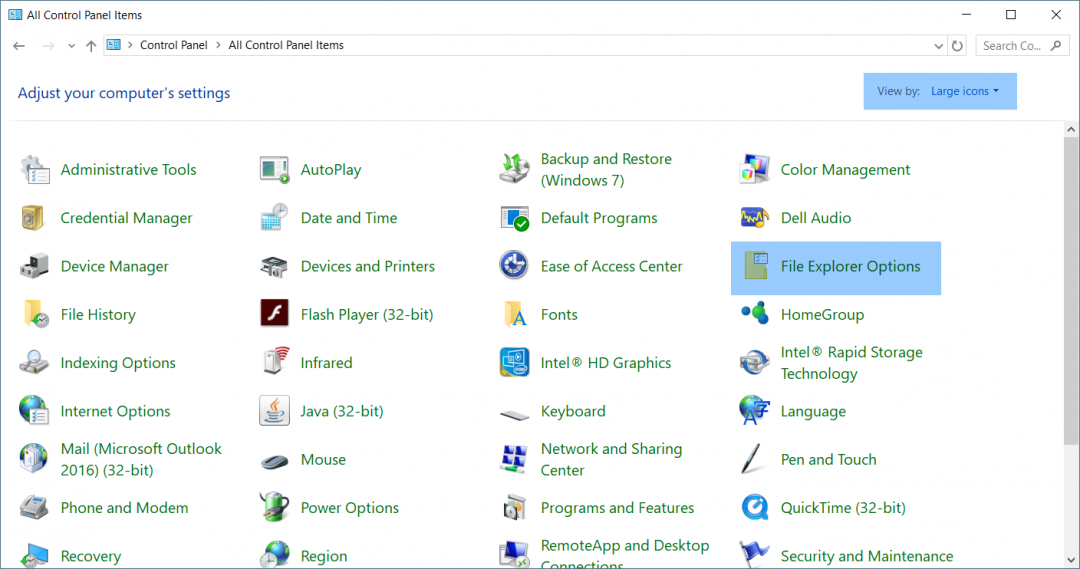Click the Backup and Restore (Windows 7) icon

[514, 169]
